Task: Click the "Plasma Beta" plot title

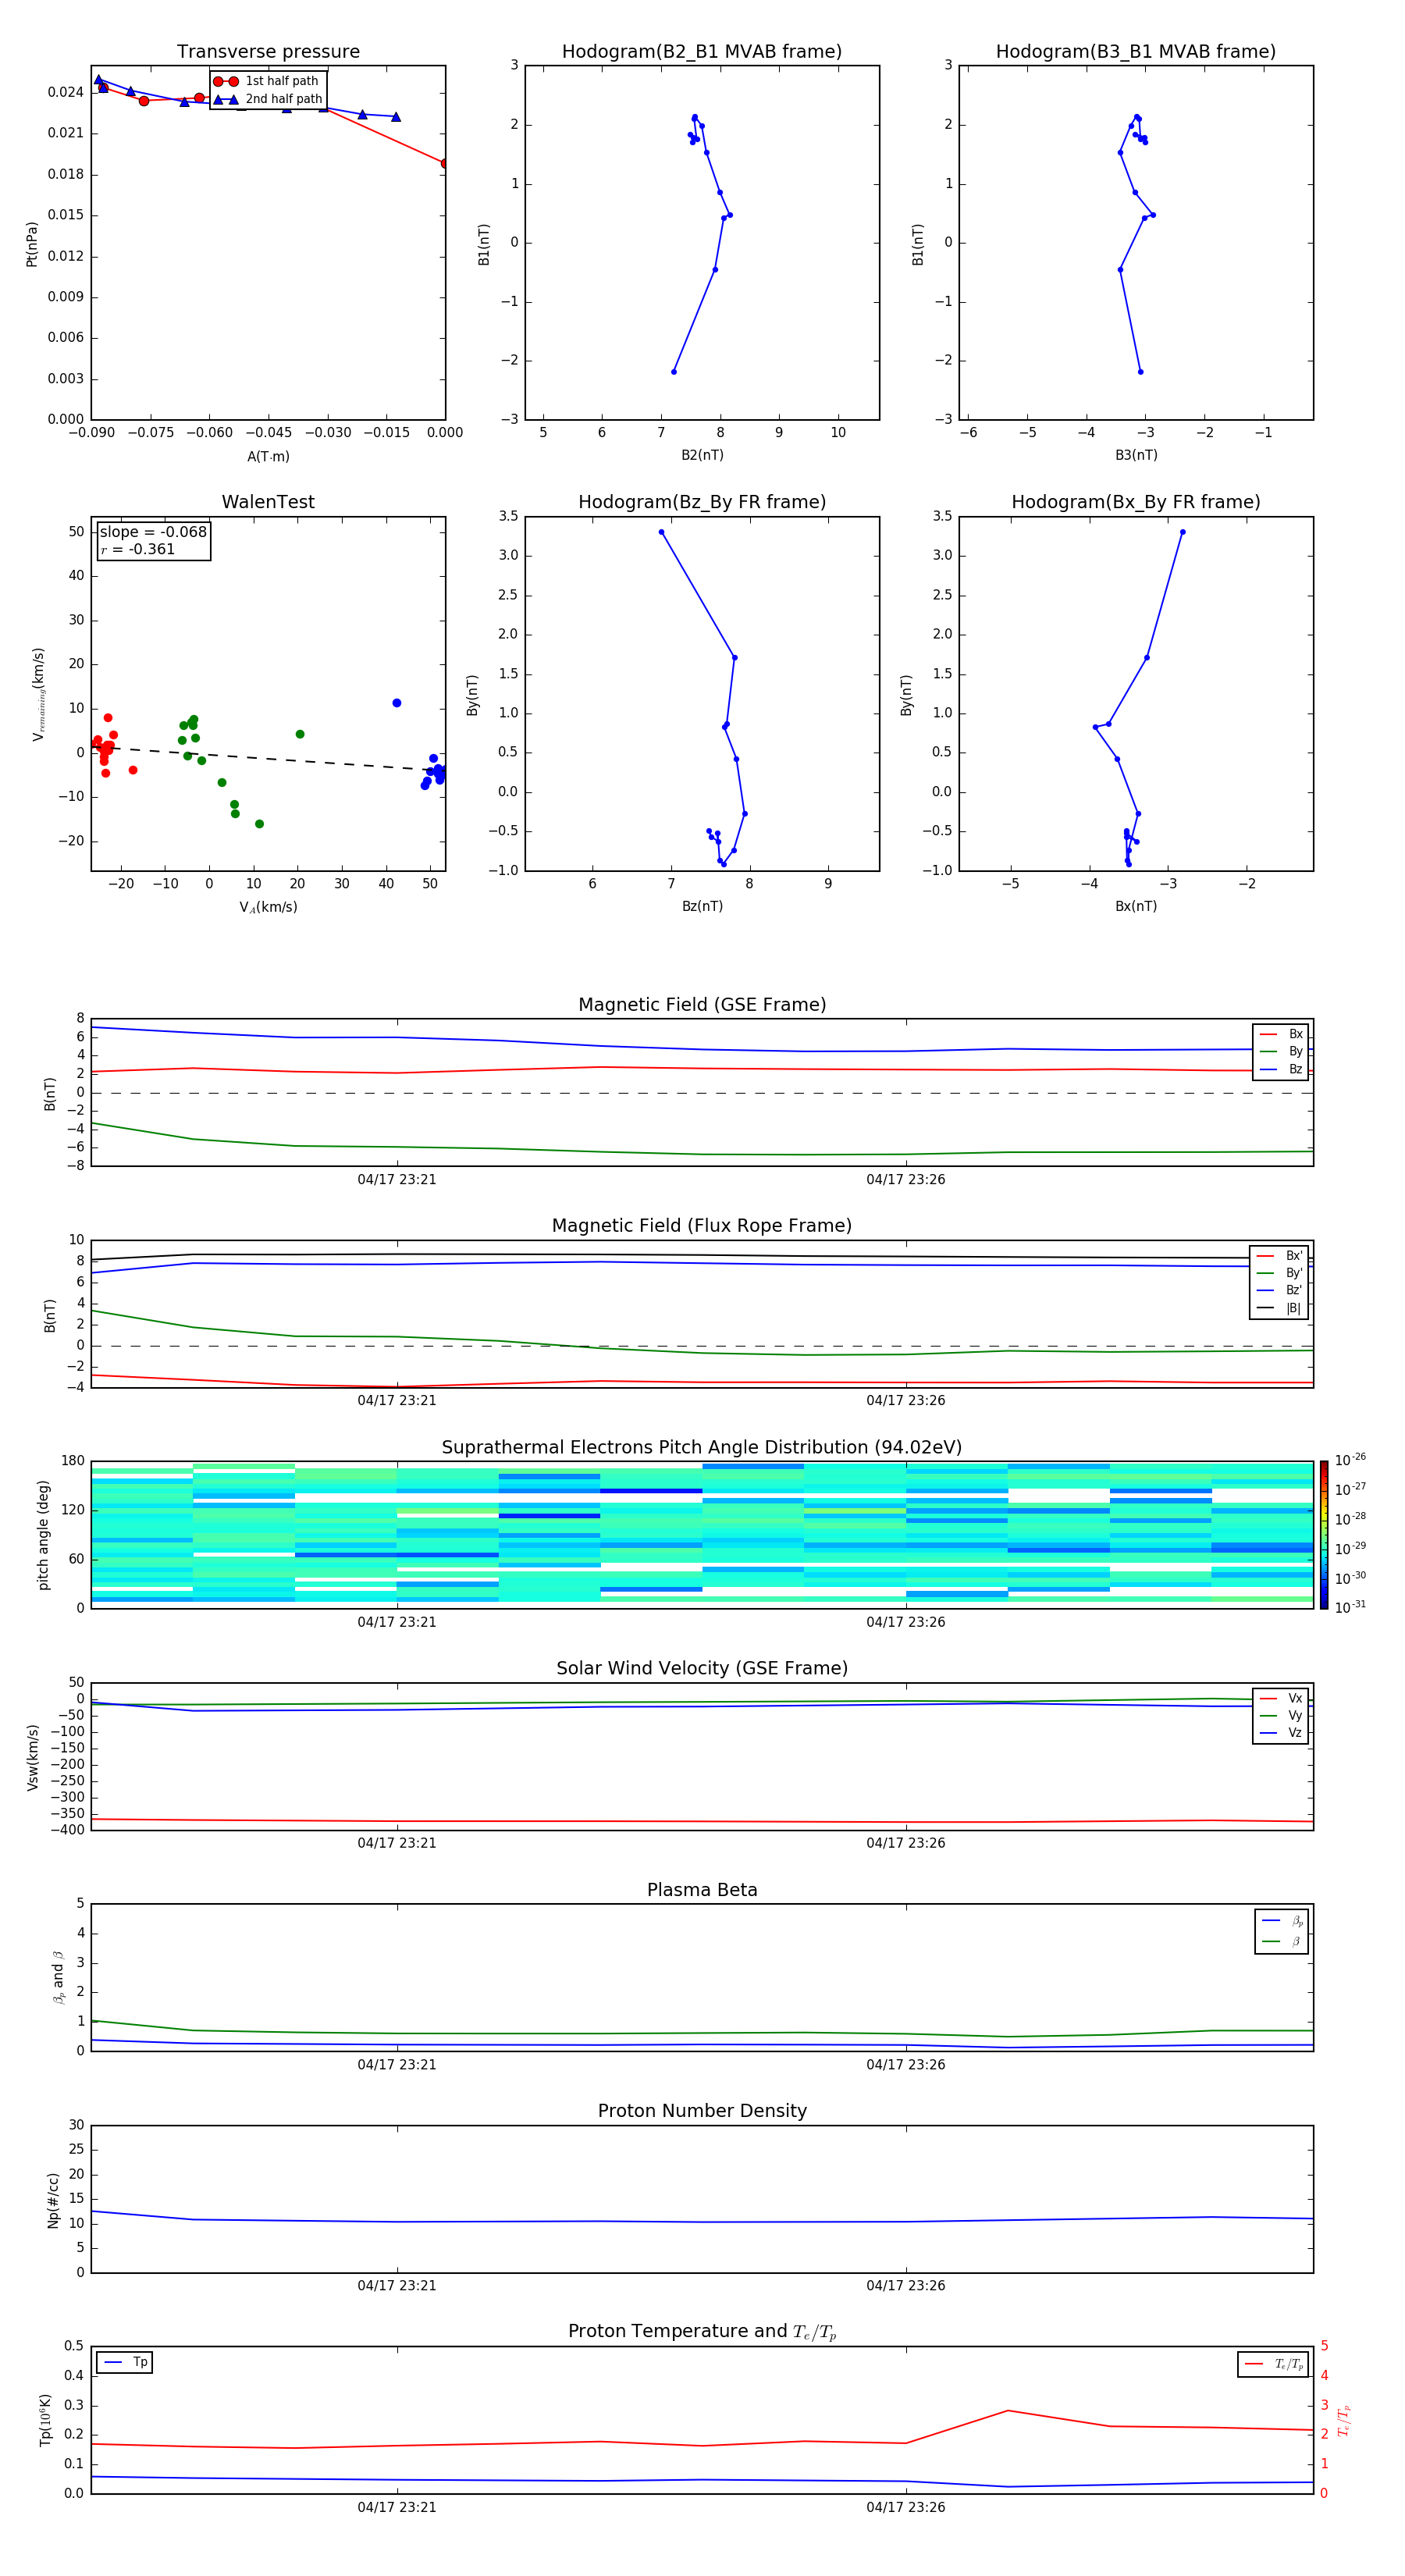Action: 702,1890
